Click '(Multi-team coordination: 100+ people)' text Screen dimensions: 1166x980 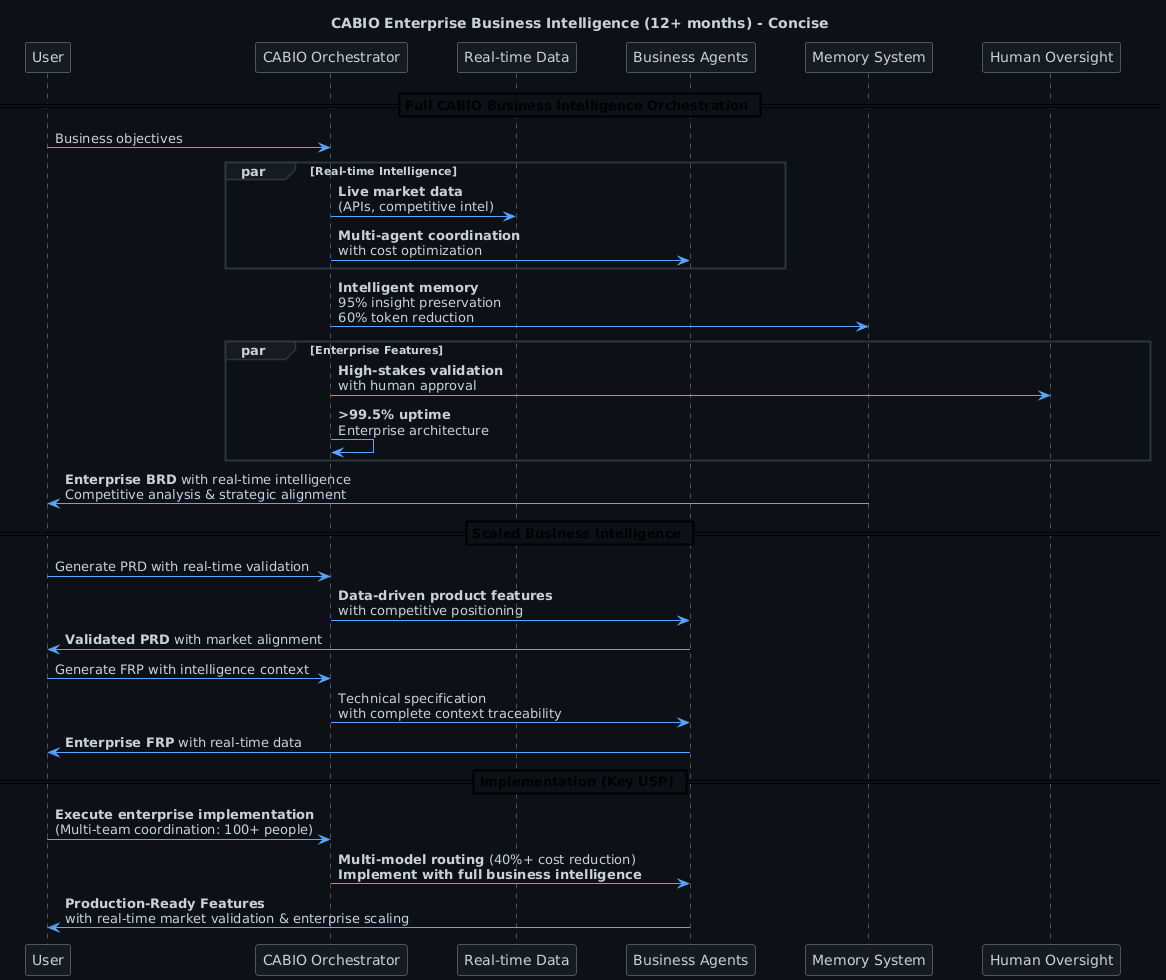click(x=184, y=830)
